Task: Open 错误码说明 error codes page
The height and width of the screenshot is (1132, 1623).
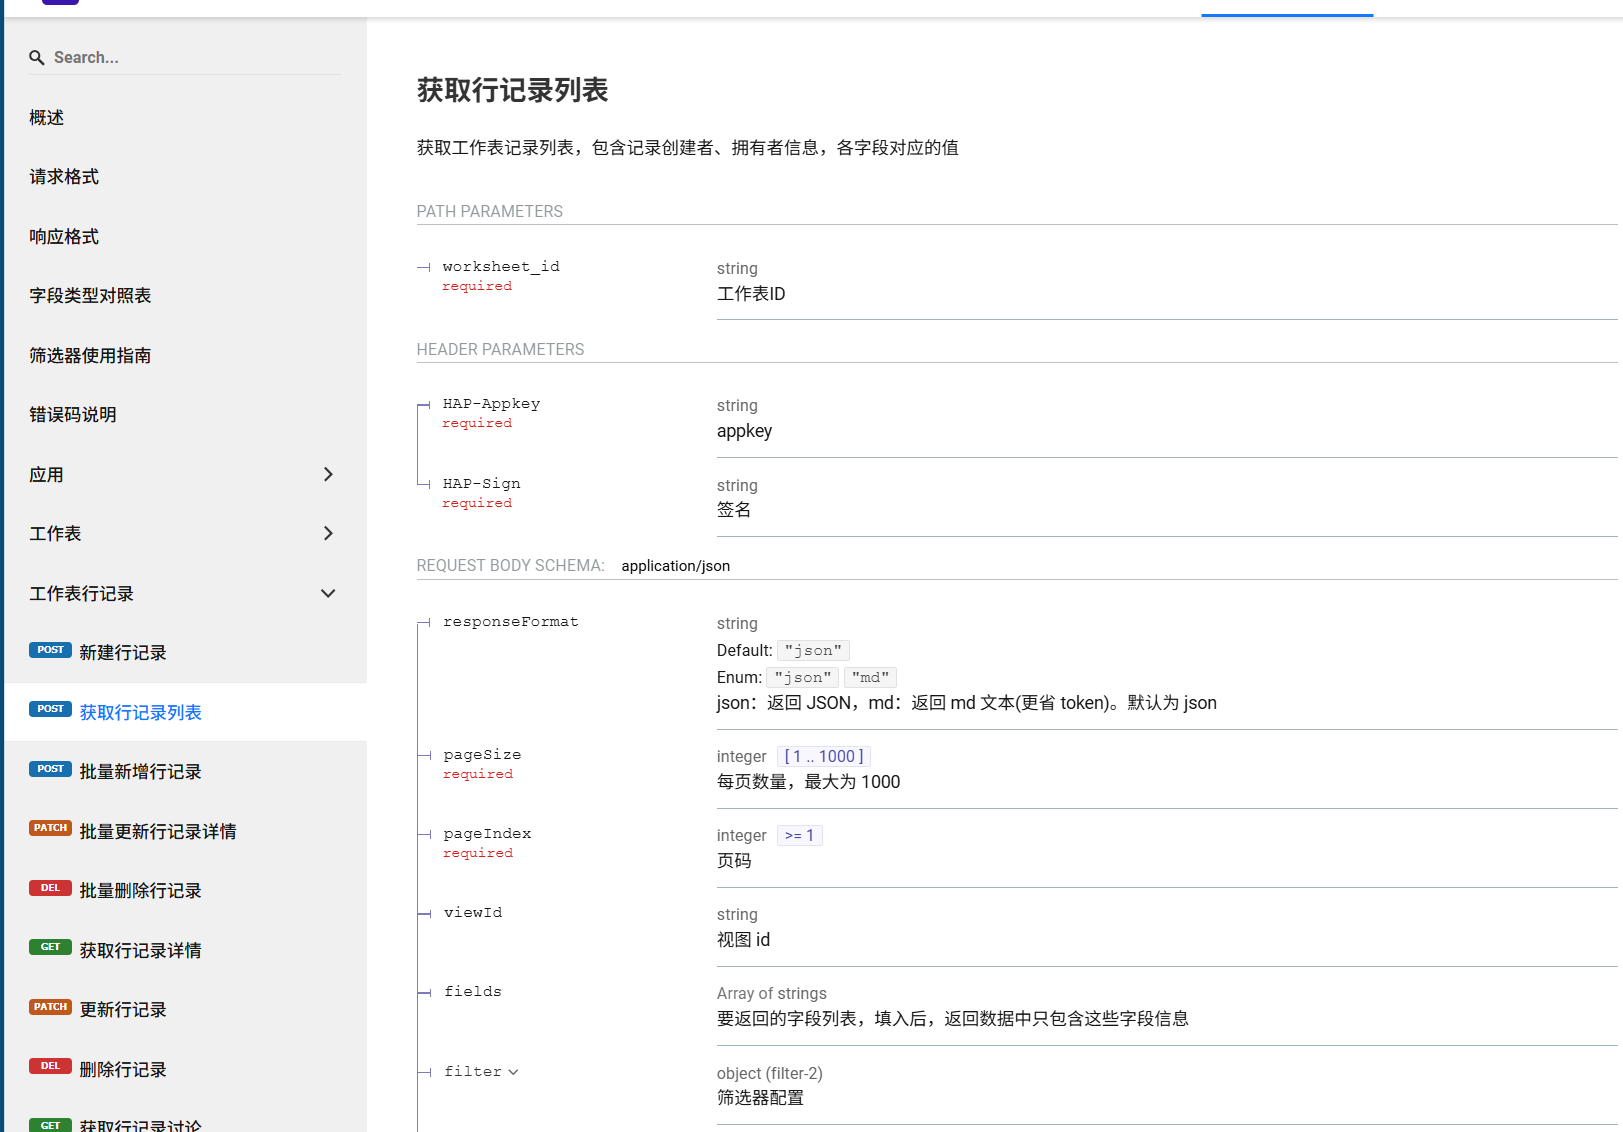Action: tap(73, 414)
